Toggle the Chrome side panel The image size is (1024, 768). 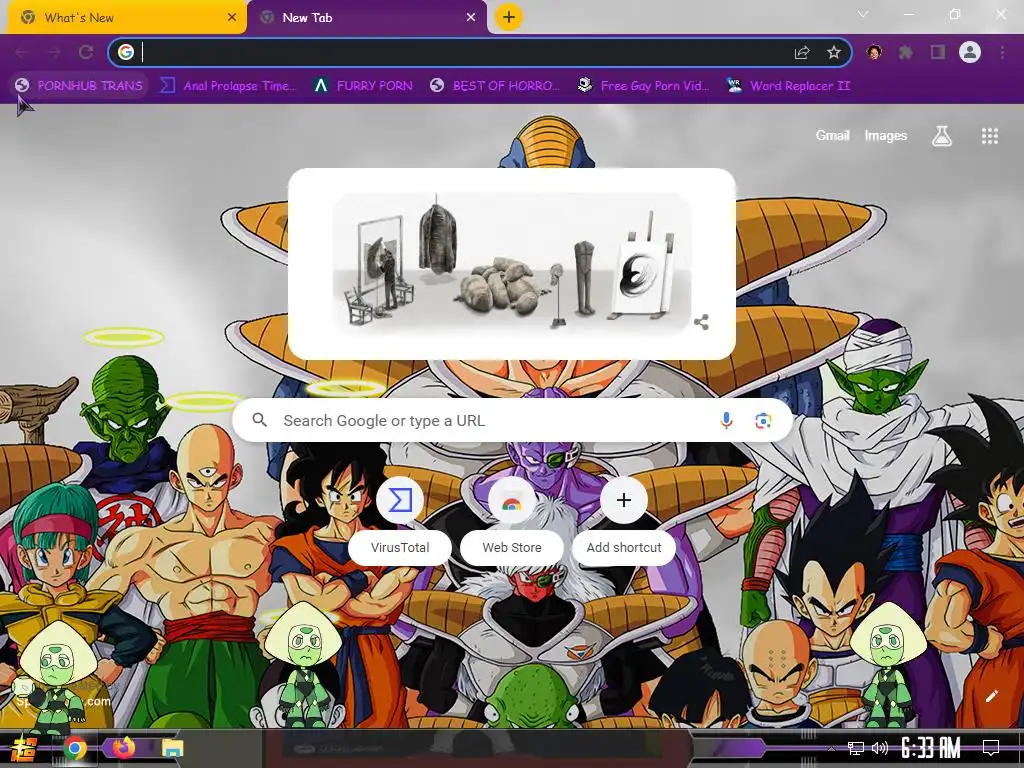point(938,52)
